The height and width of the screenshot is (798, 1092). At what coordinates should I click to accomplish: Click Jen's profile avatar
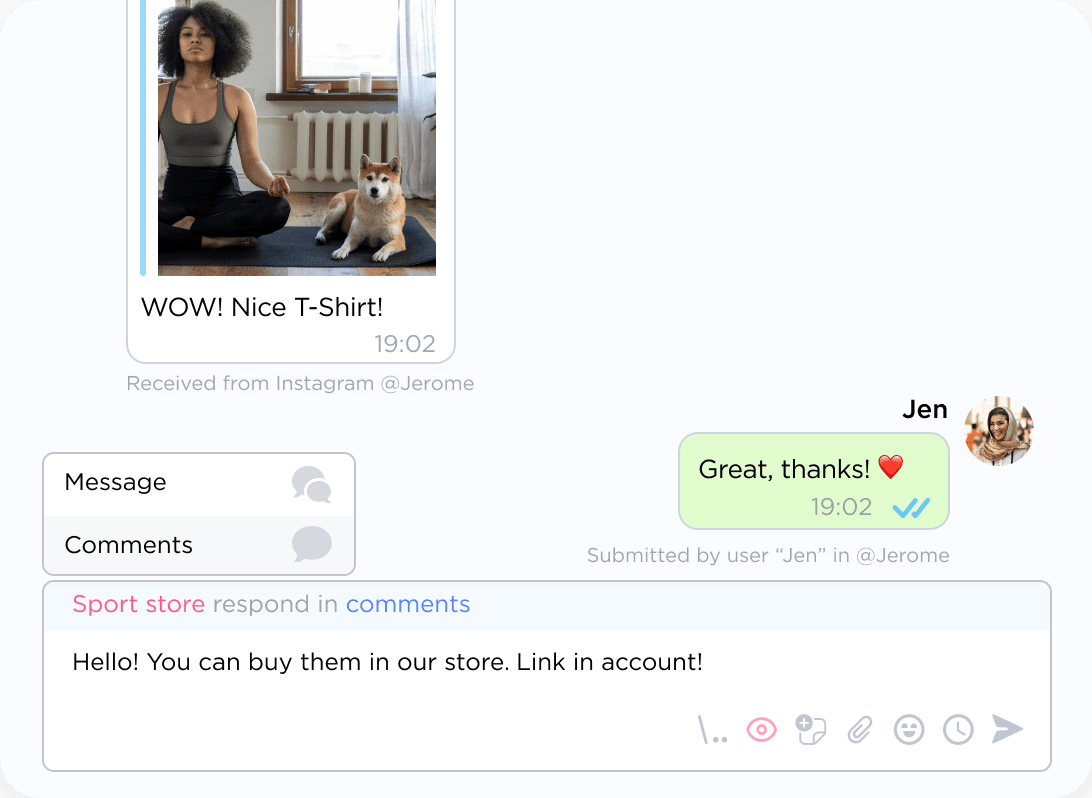pyautogui.click(x=999, y=431)
